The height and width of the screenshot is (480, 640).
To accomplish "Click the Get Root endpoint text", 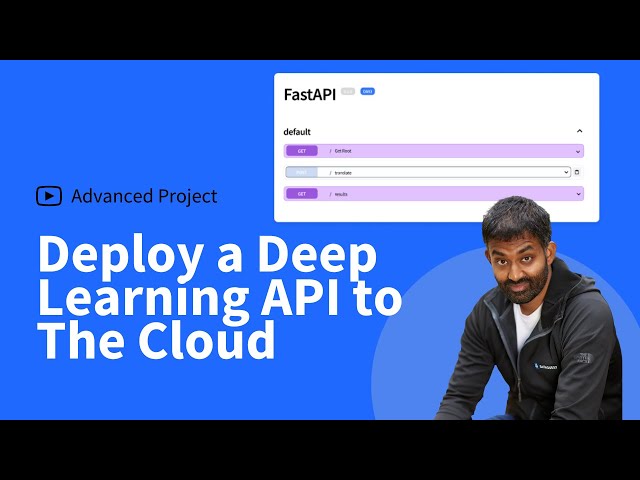I will pos(343,151).
